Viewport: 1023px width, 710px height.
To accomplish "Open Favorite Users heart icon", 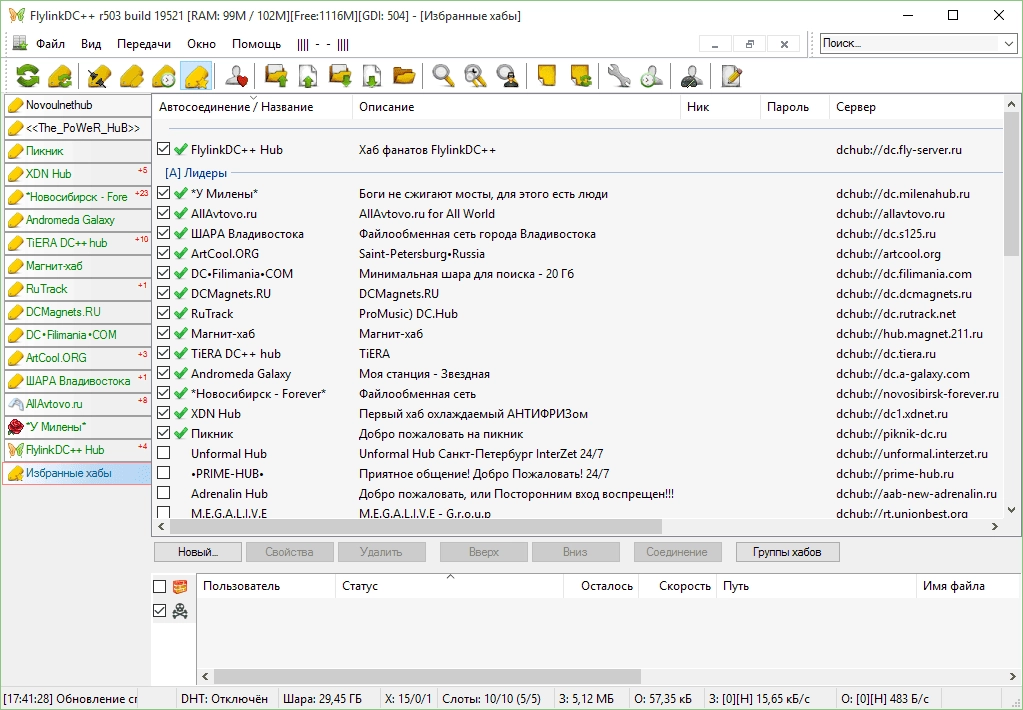I will coord(236,76).
